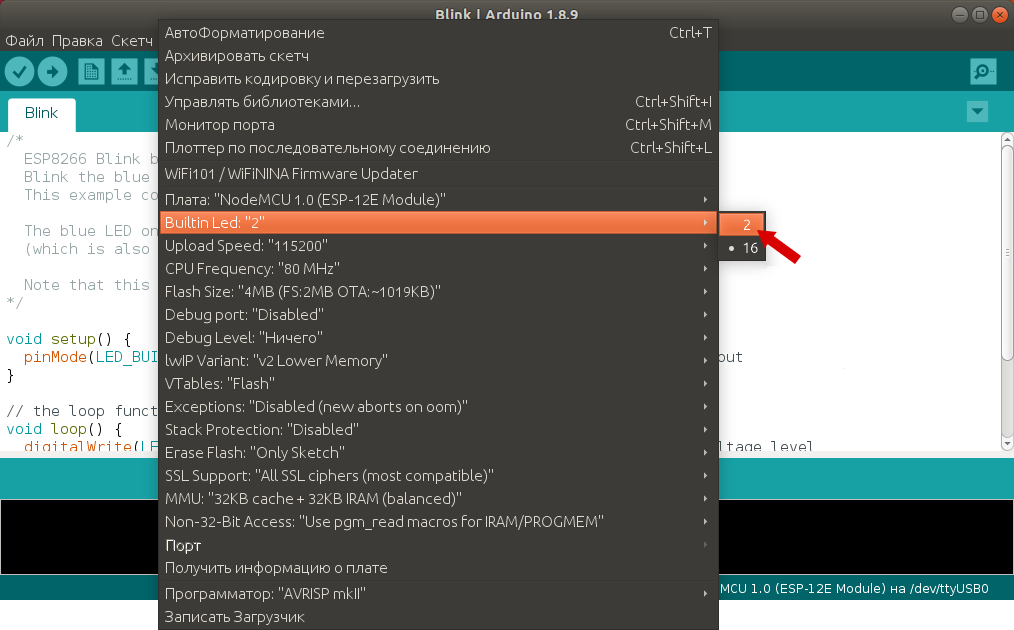This screenshot has height=630, width=1014.
Task: Create a new sketch with New icon
Action: [x=91, y=71]
